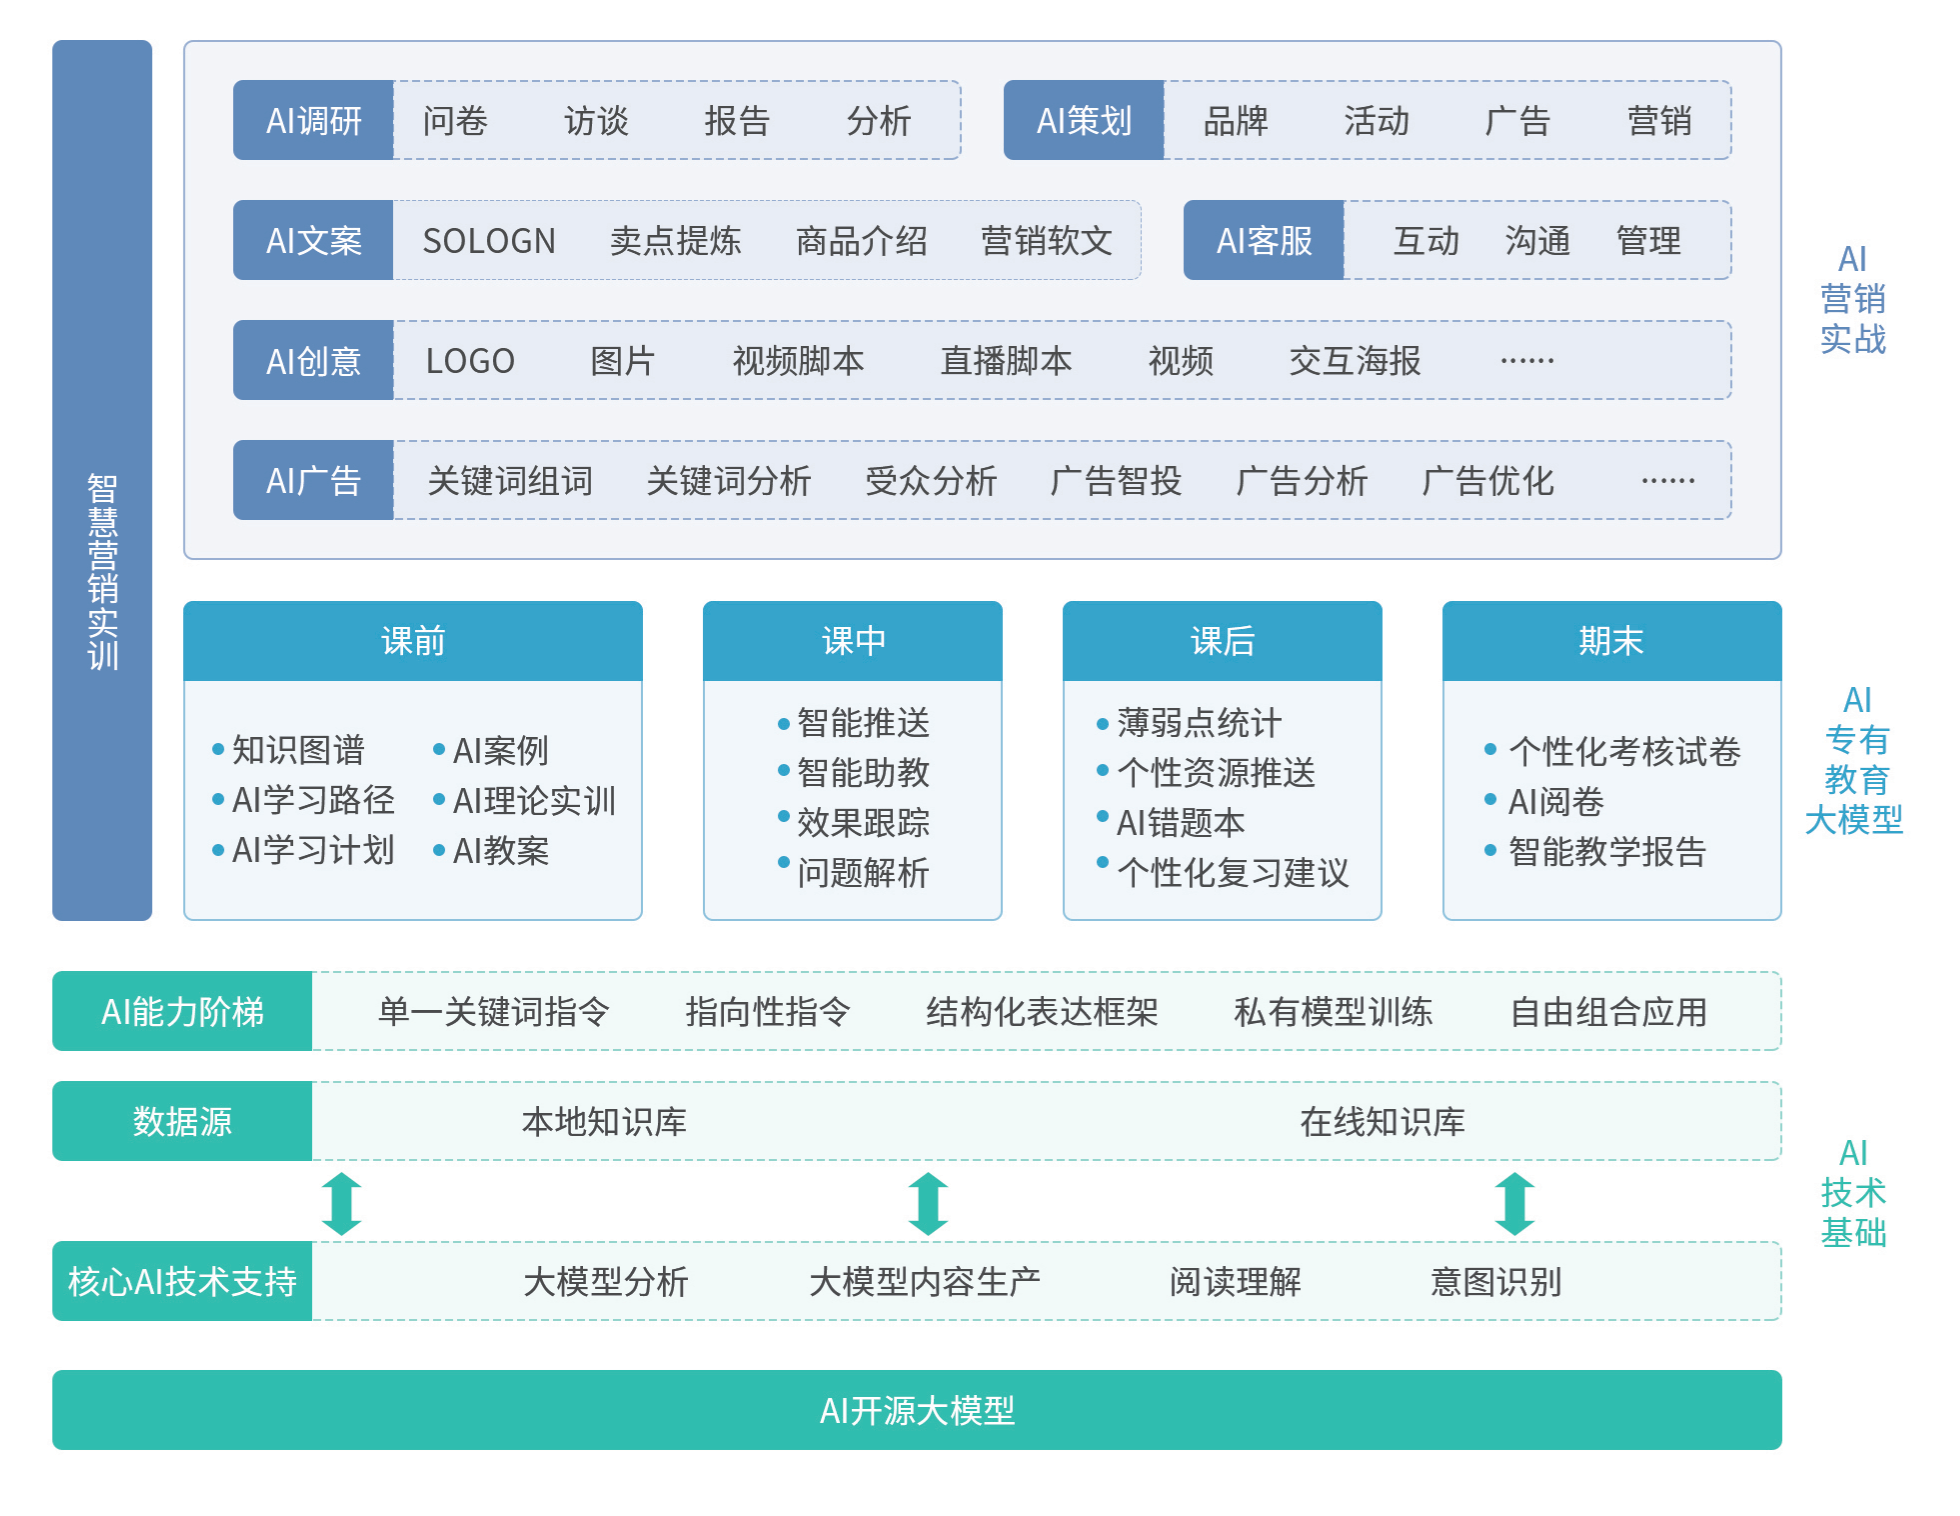Click the AI开源大模型 bottom bar
This screenshot has height=1516, width=1960.
[x=917, y=1411]
